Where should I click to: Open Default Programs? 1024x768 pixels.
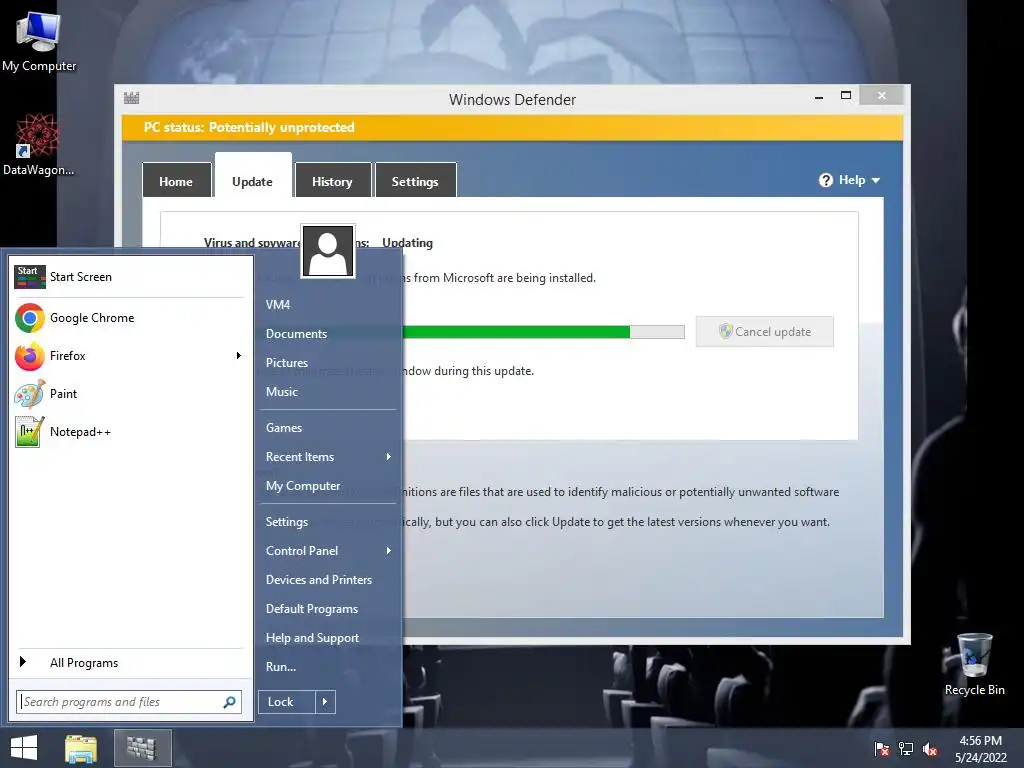click(328, 609)
